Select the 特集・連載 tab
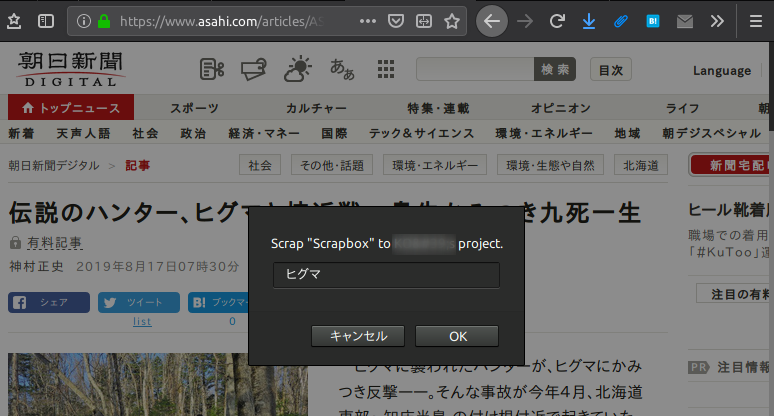774x416 pixels. coord(438,108)
